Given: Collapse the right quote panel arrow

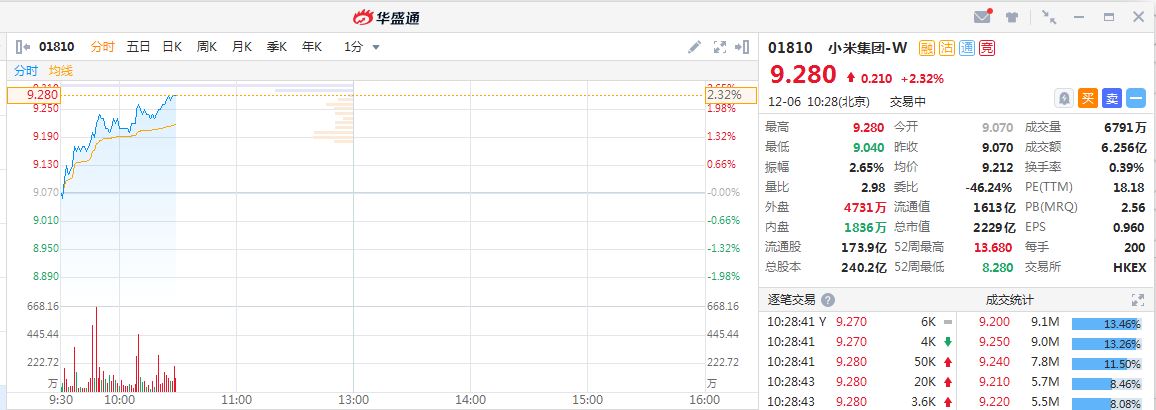Looking at the screenshot, I should [742, 47].
